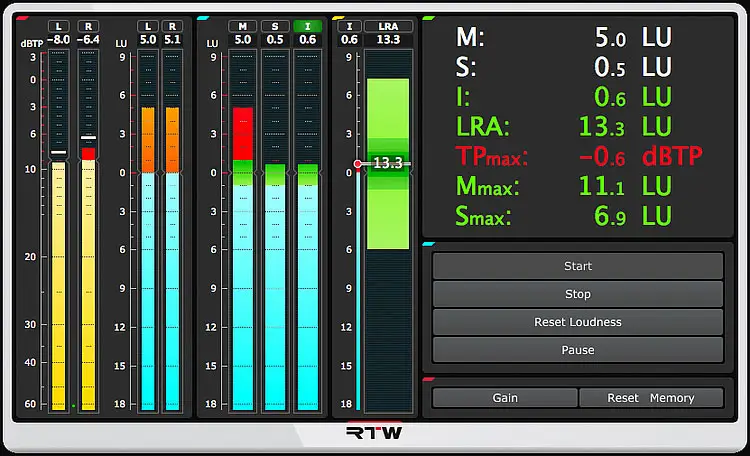The height and width of the screenshot is (456, 750).
Task: Click the dBTP scale unit label
Action: [32, 44]
